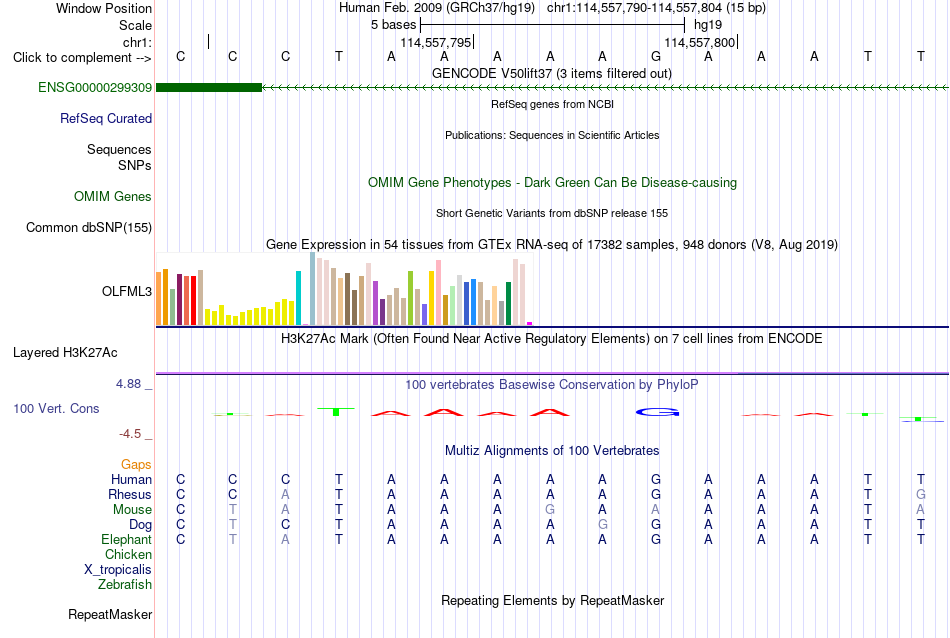The width and height of the screenshot is (950, 638).
Task: Click the 4.88 PhyloP upper scale value
Action: 128,384
